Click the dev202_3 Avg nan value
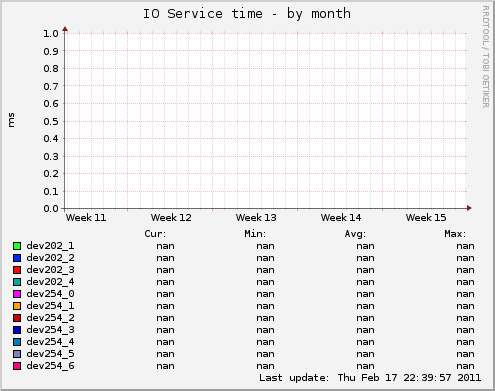This screenshot has height=391, width=495. pyautogui.click(x=365, y=270)
